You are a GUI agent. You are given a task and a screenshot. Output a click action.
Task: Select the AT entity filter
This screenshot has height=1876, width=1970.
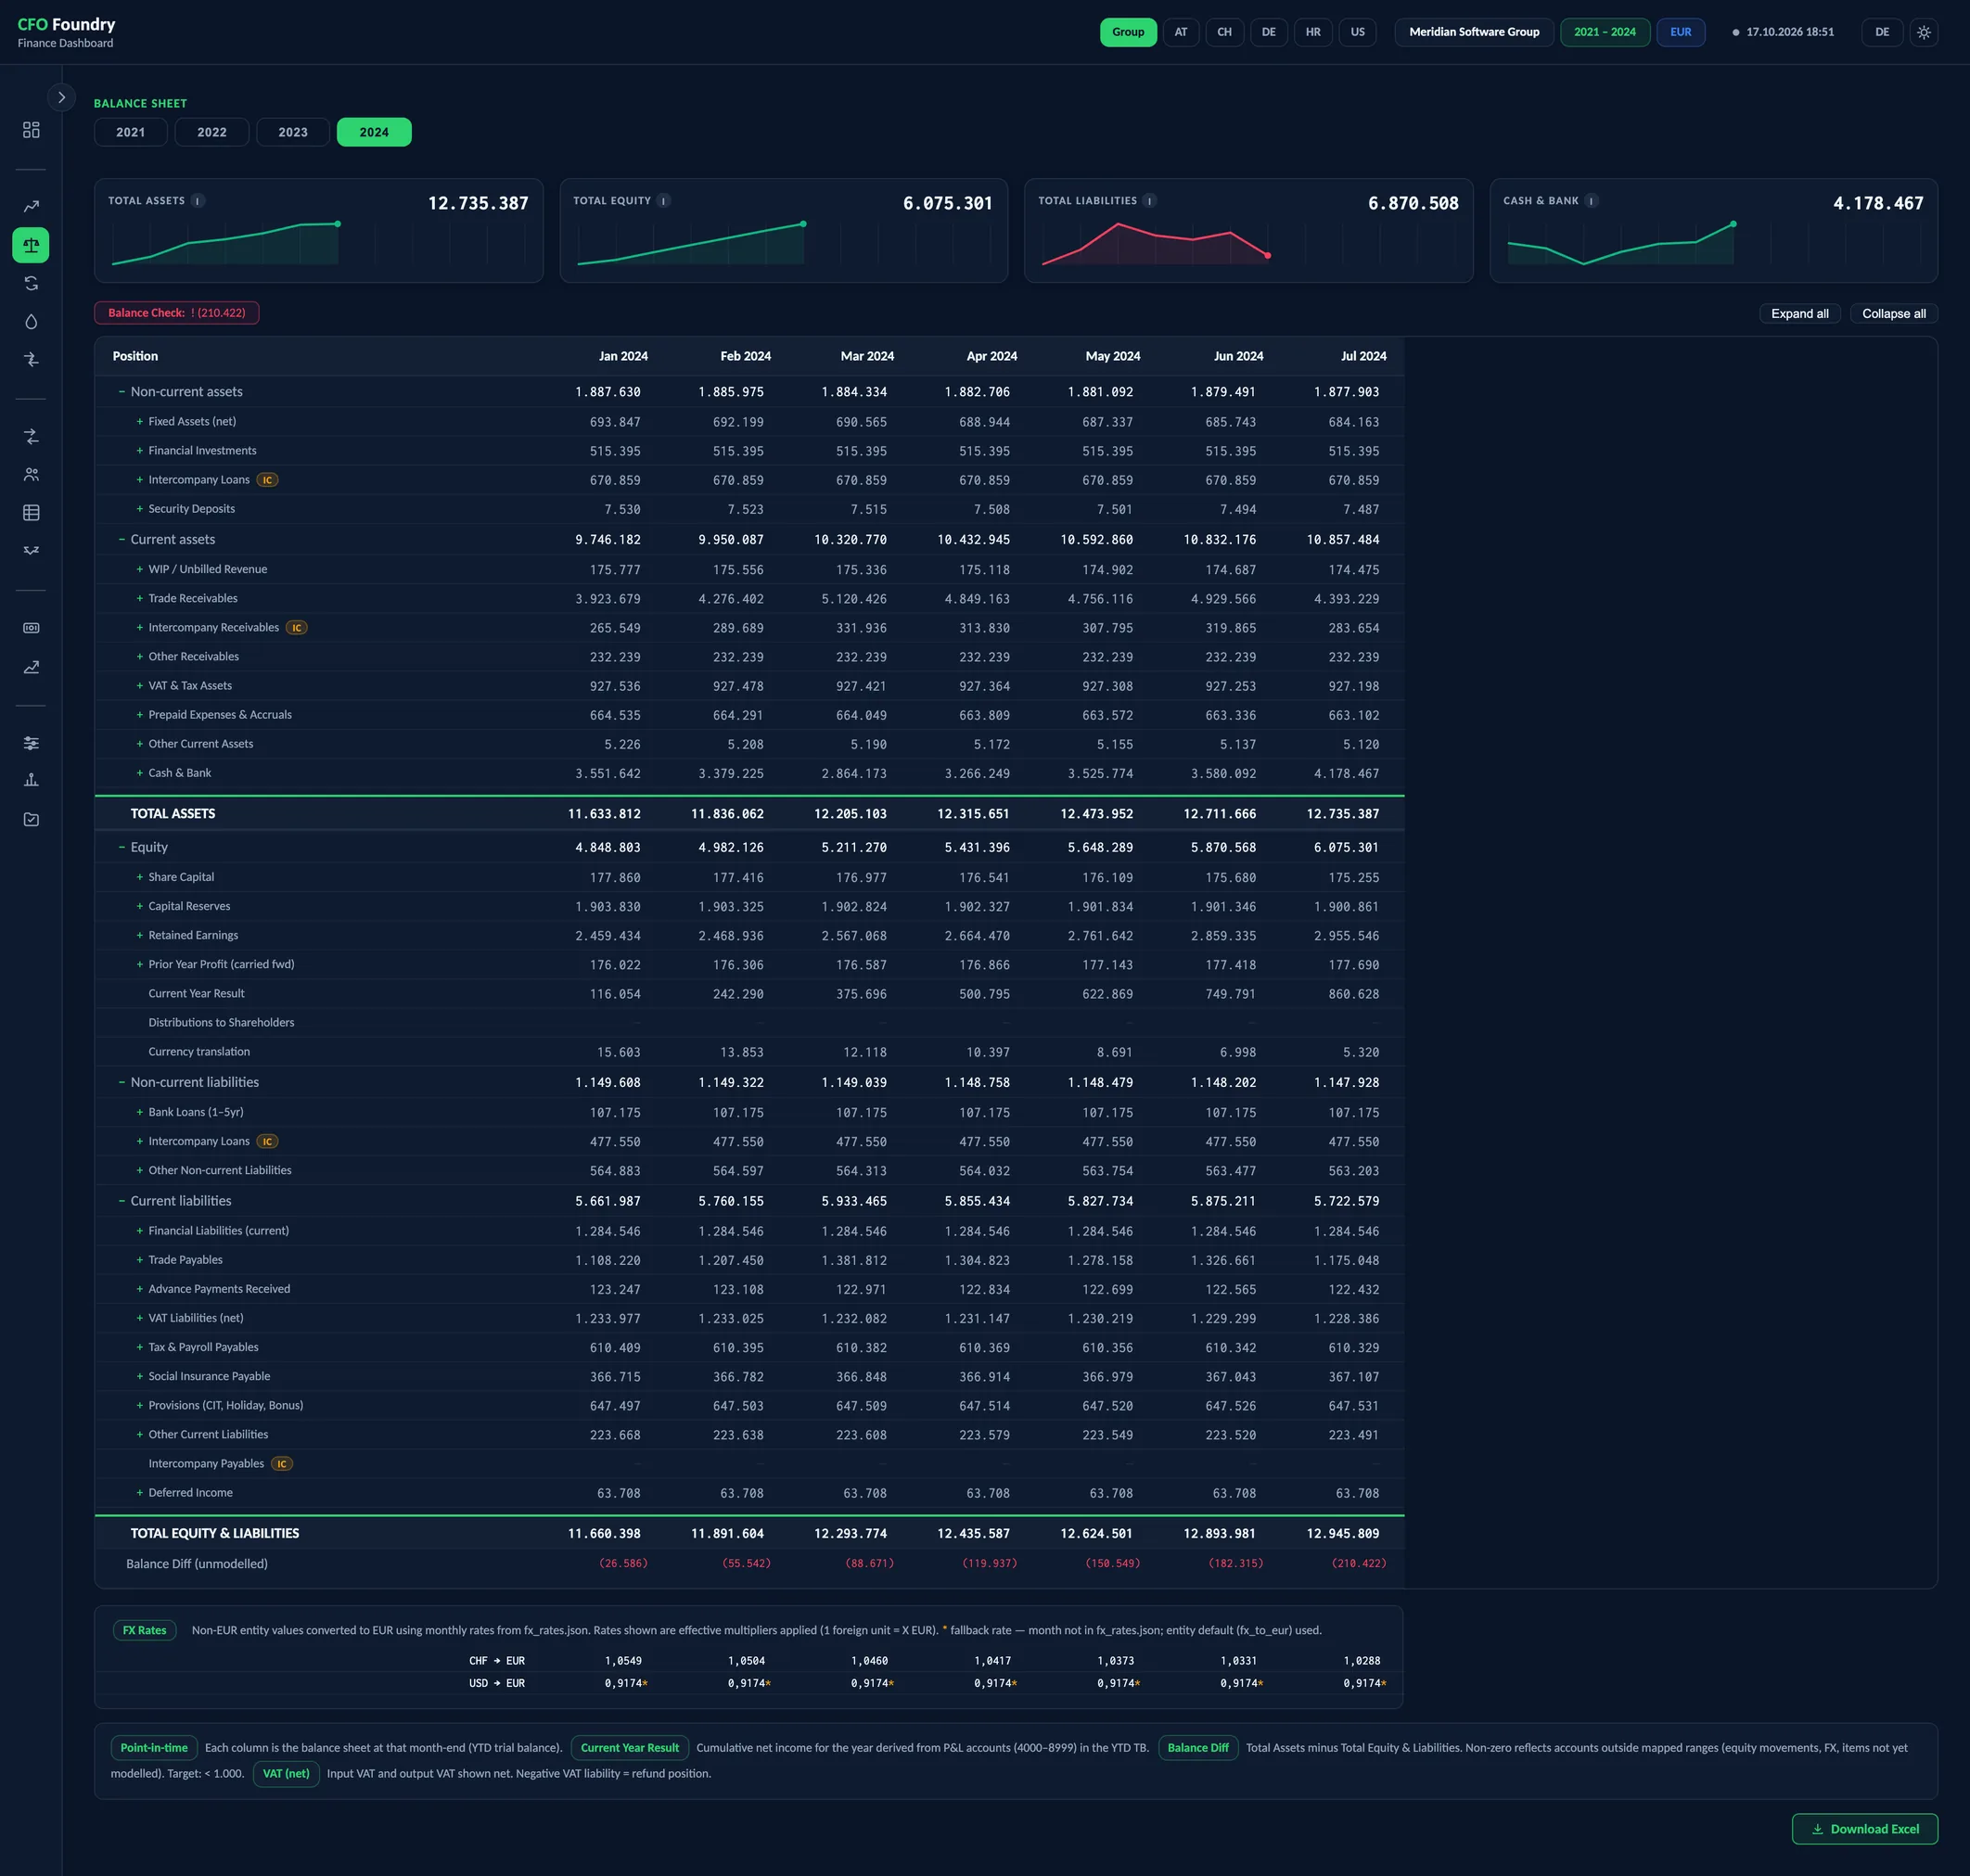point(1181,32)
